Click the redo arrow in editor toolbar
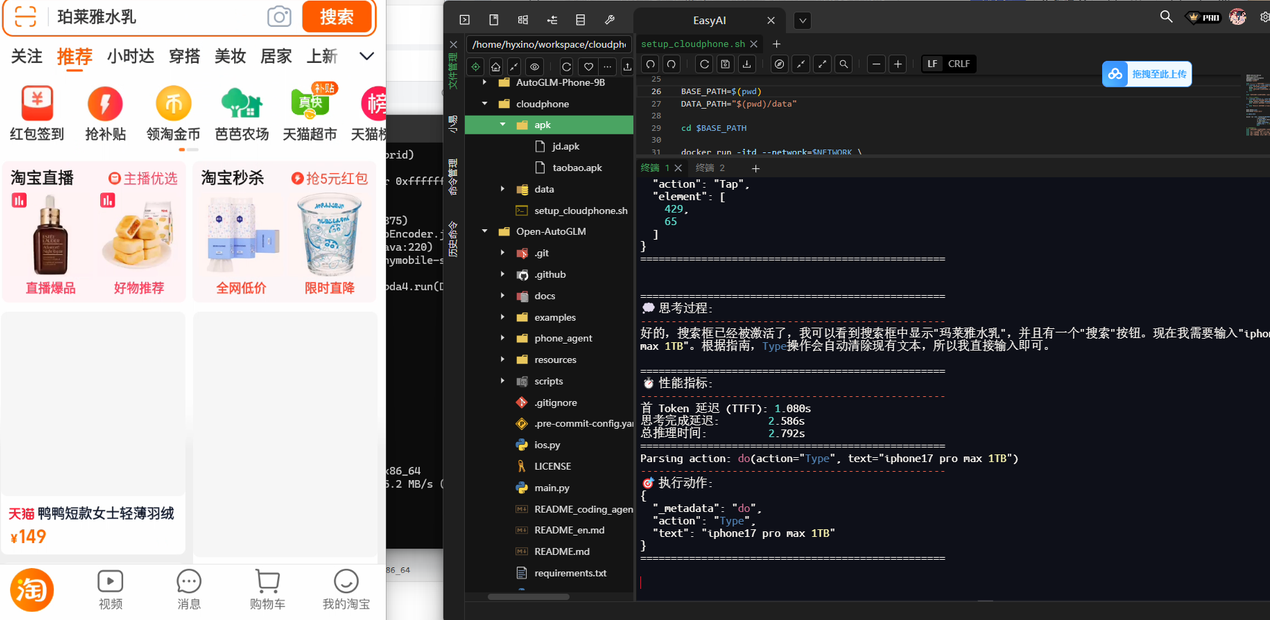This screenshot has width=1270, height=620. click(x=672, y=64)
